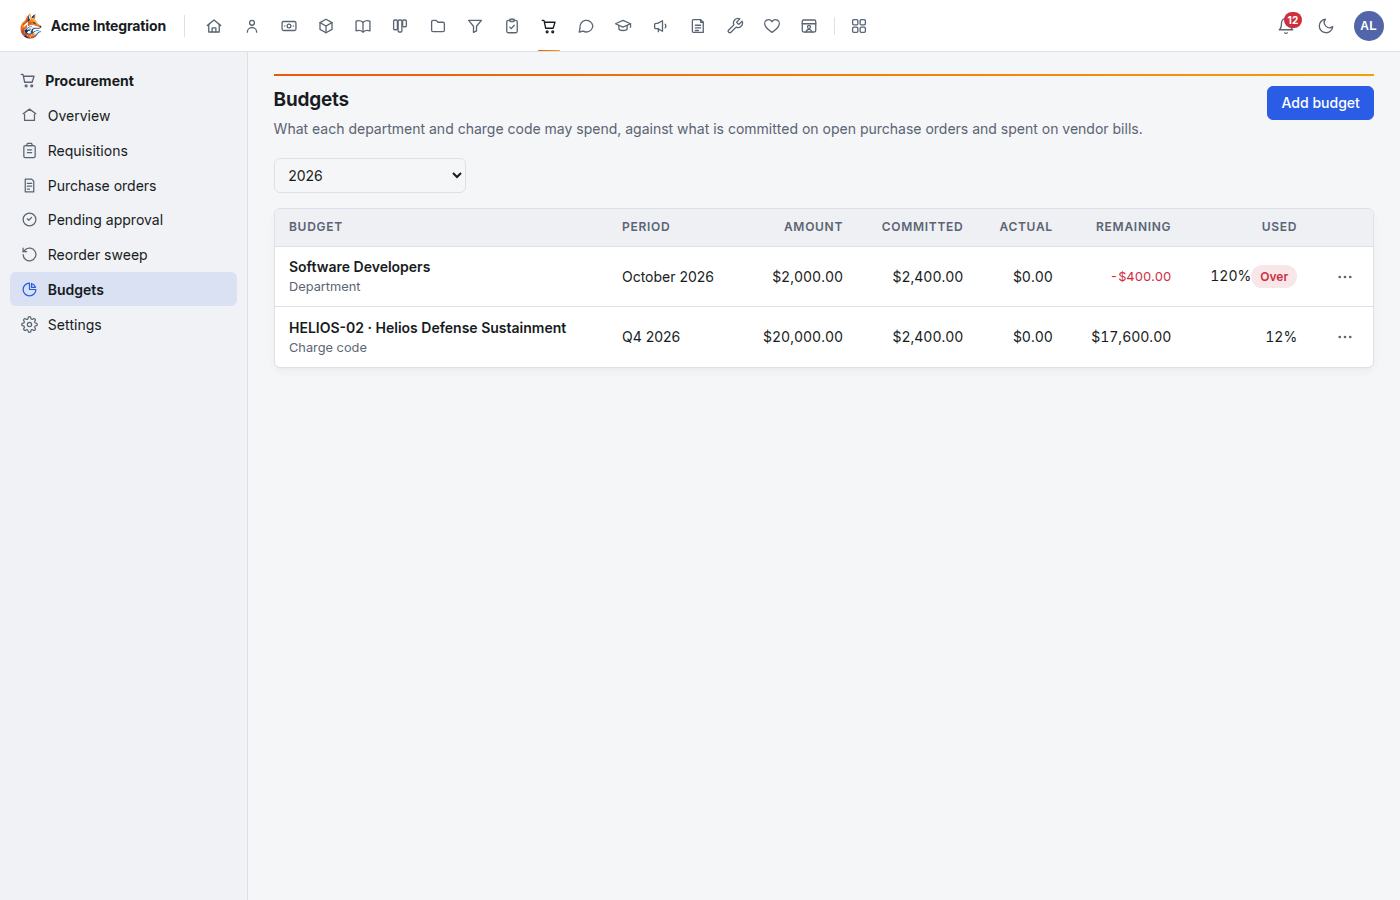Viewport: 1400px width, 900px height.
Task: Open the 2026 year dropdown
Action: click(x=370, y=176)
